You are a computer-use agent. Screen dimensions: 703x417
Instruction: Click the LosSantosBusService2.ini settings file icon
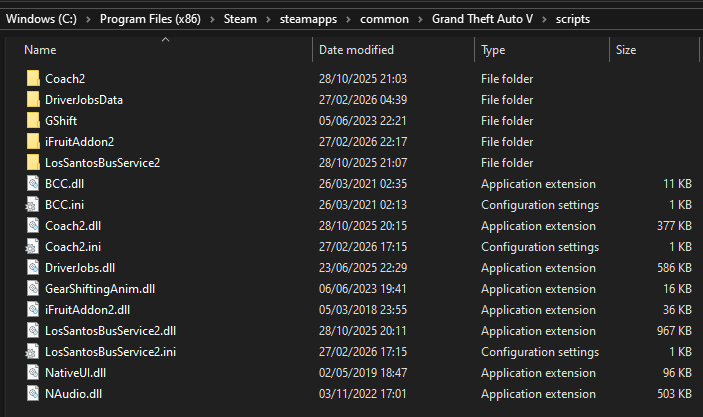click(x=32, y=352)
